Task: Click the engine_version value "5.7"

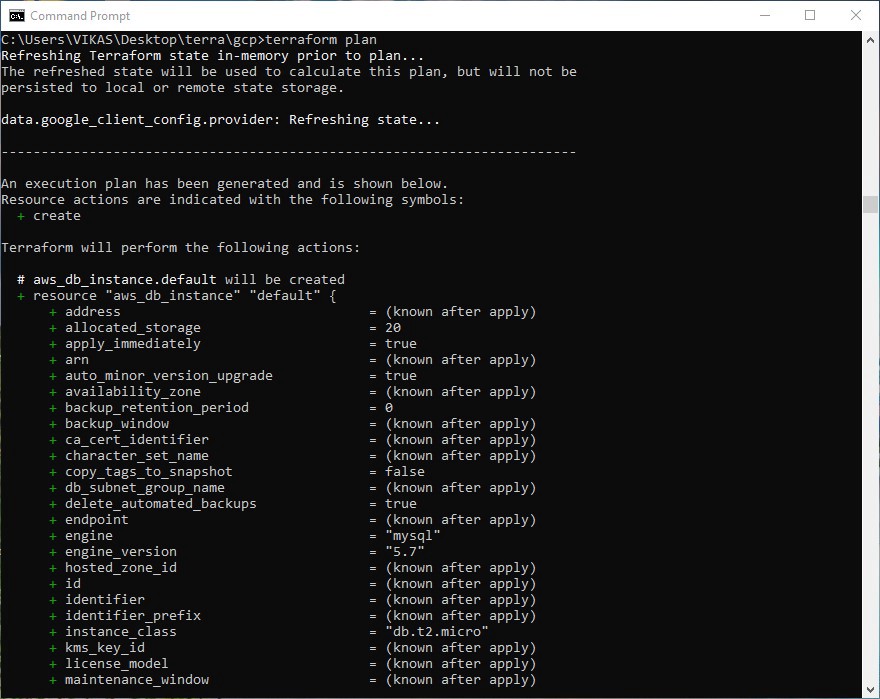Action: coord(405,551)
